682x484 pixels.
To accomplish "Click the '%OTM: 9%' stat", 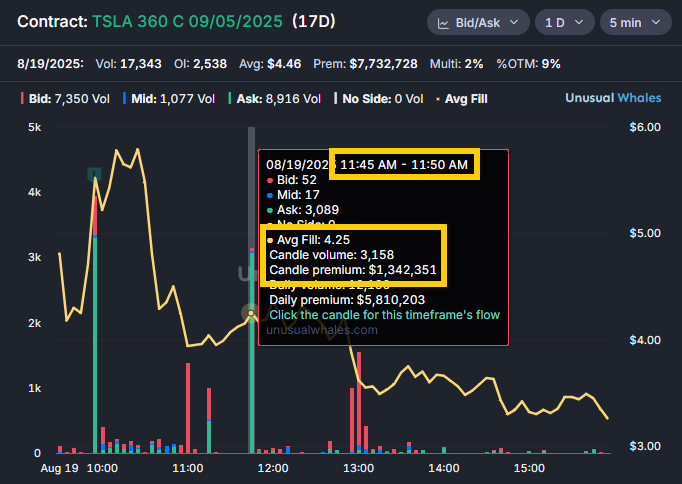I will [x=528, y=64].
